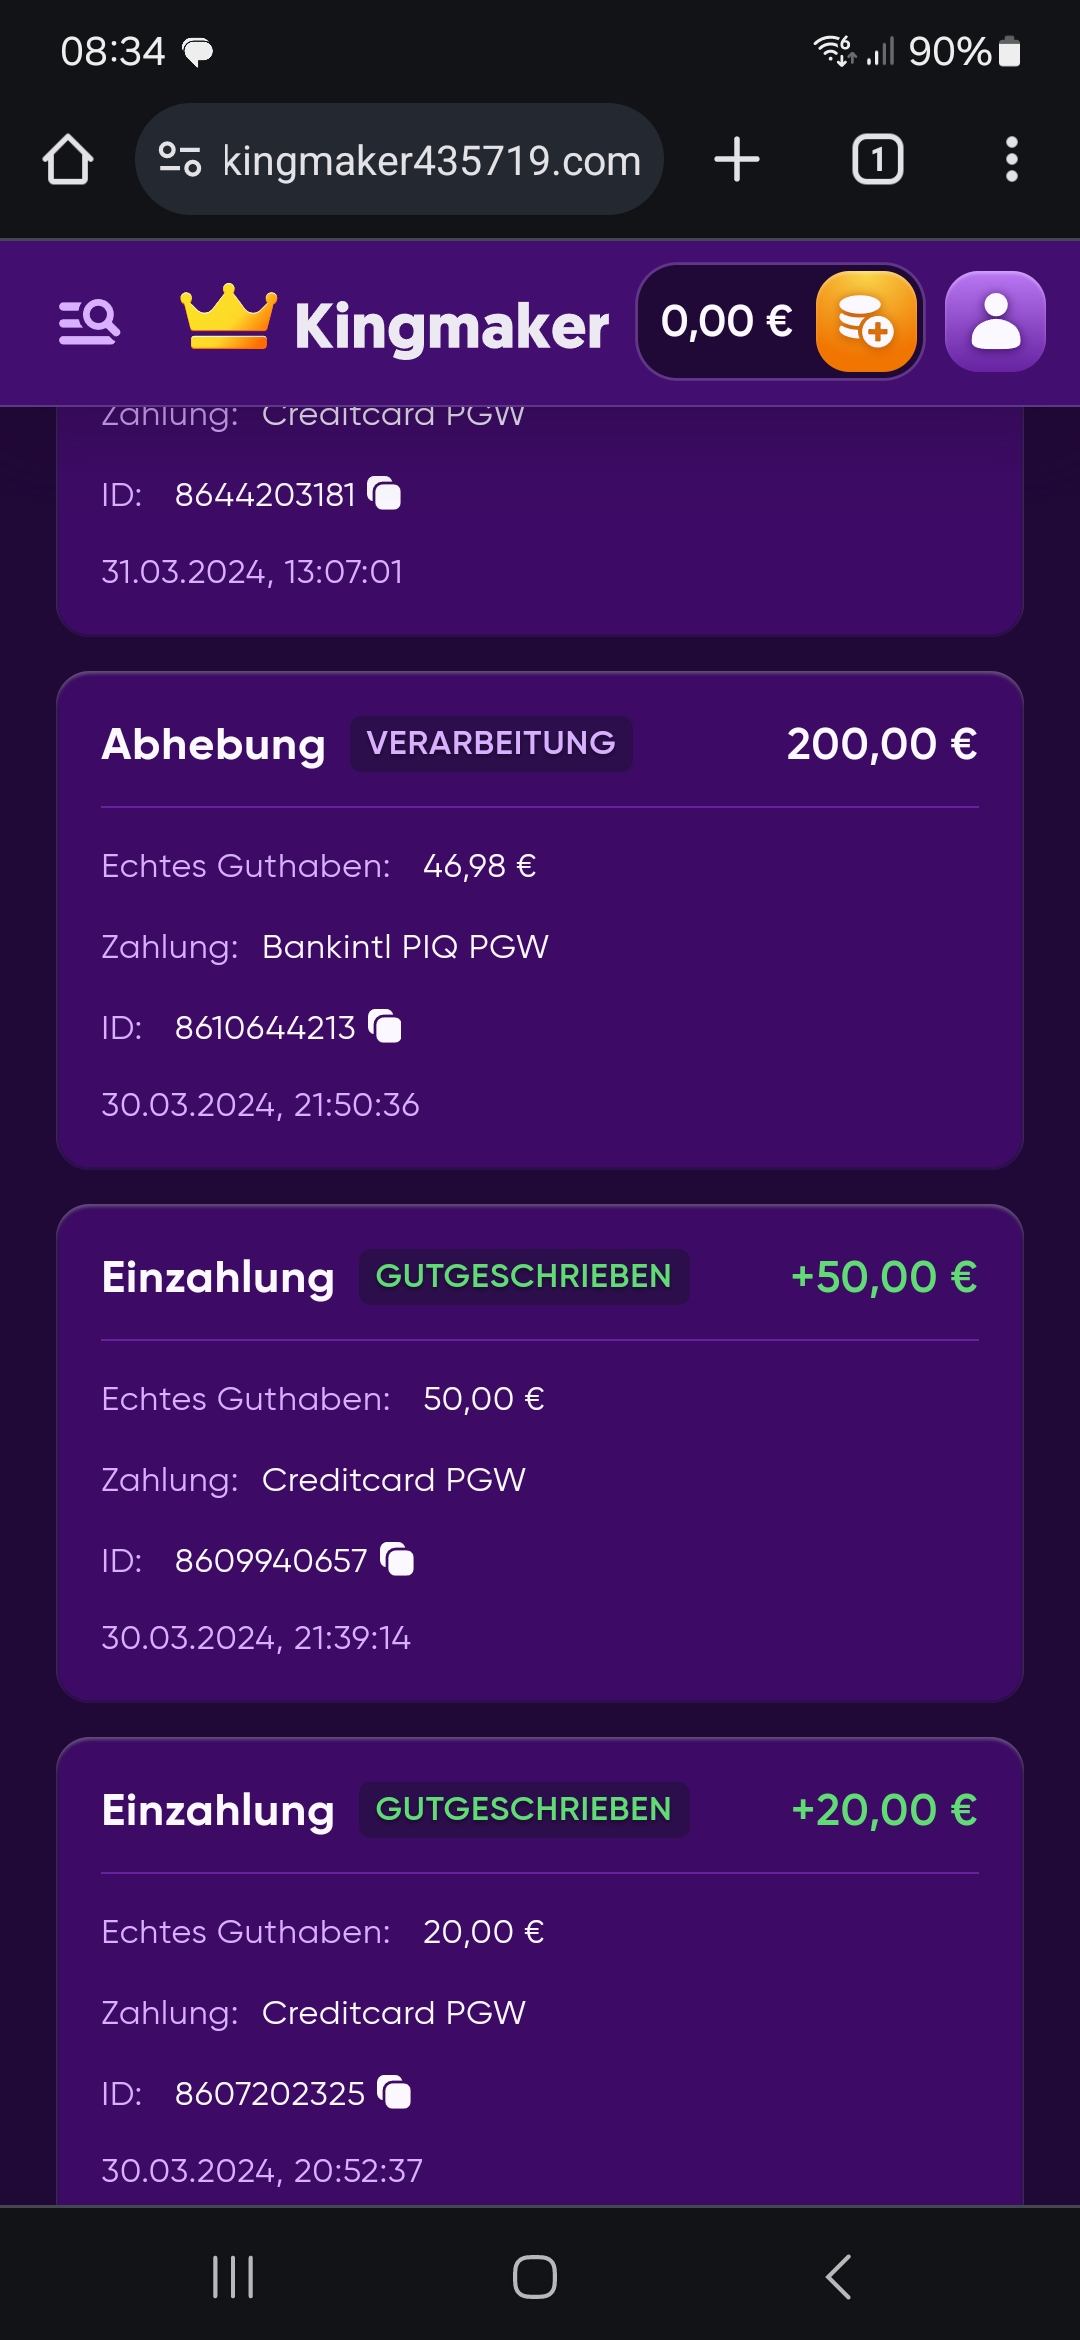Copy transaction ID 8610644213

click(x=385, y=1027)
